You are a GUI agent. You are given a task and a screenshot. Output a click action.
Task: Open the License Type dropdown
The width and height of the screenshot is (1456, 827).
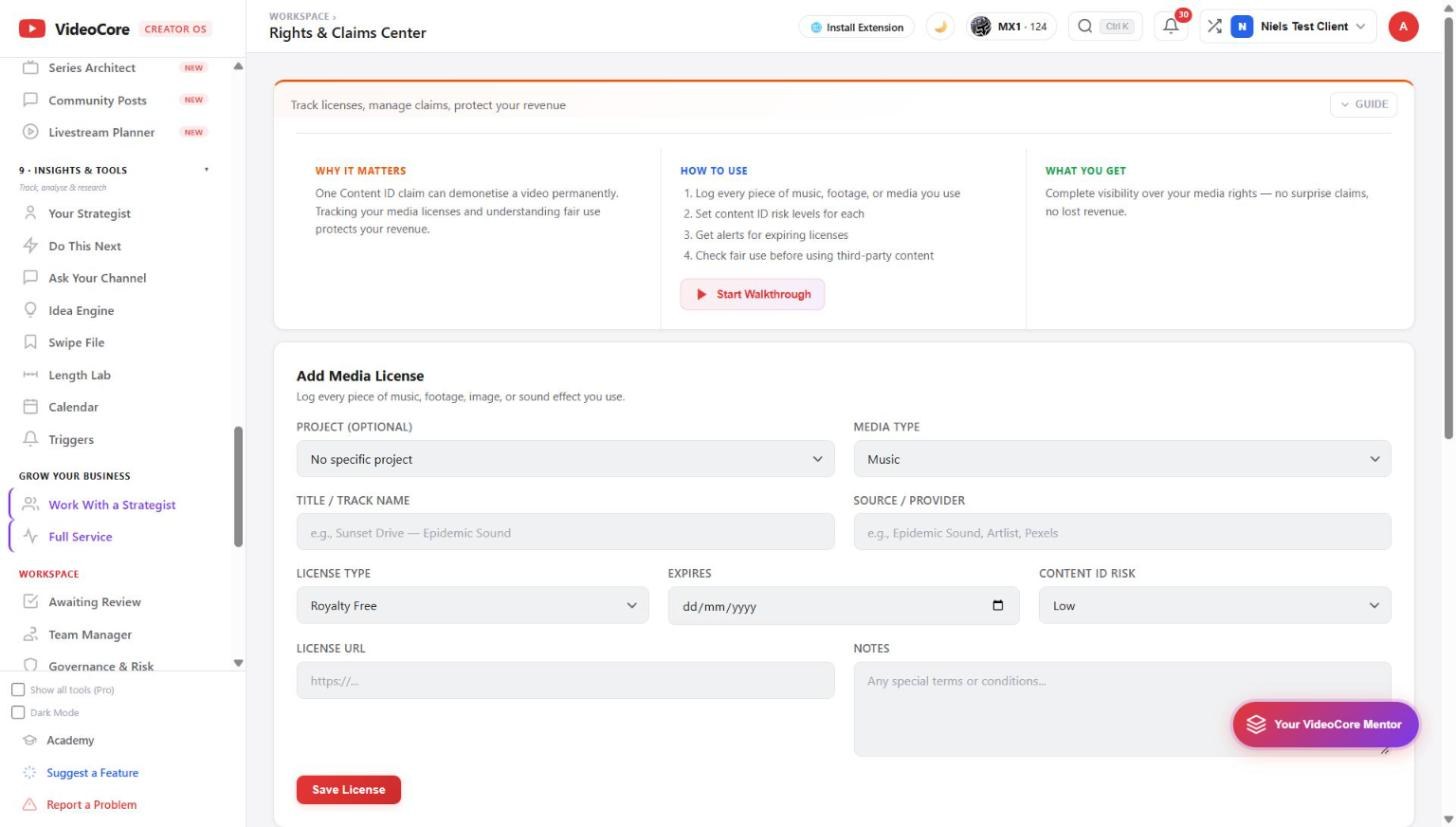[473, 605]
